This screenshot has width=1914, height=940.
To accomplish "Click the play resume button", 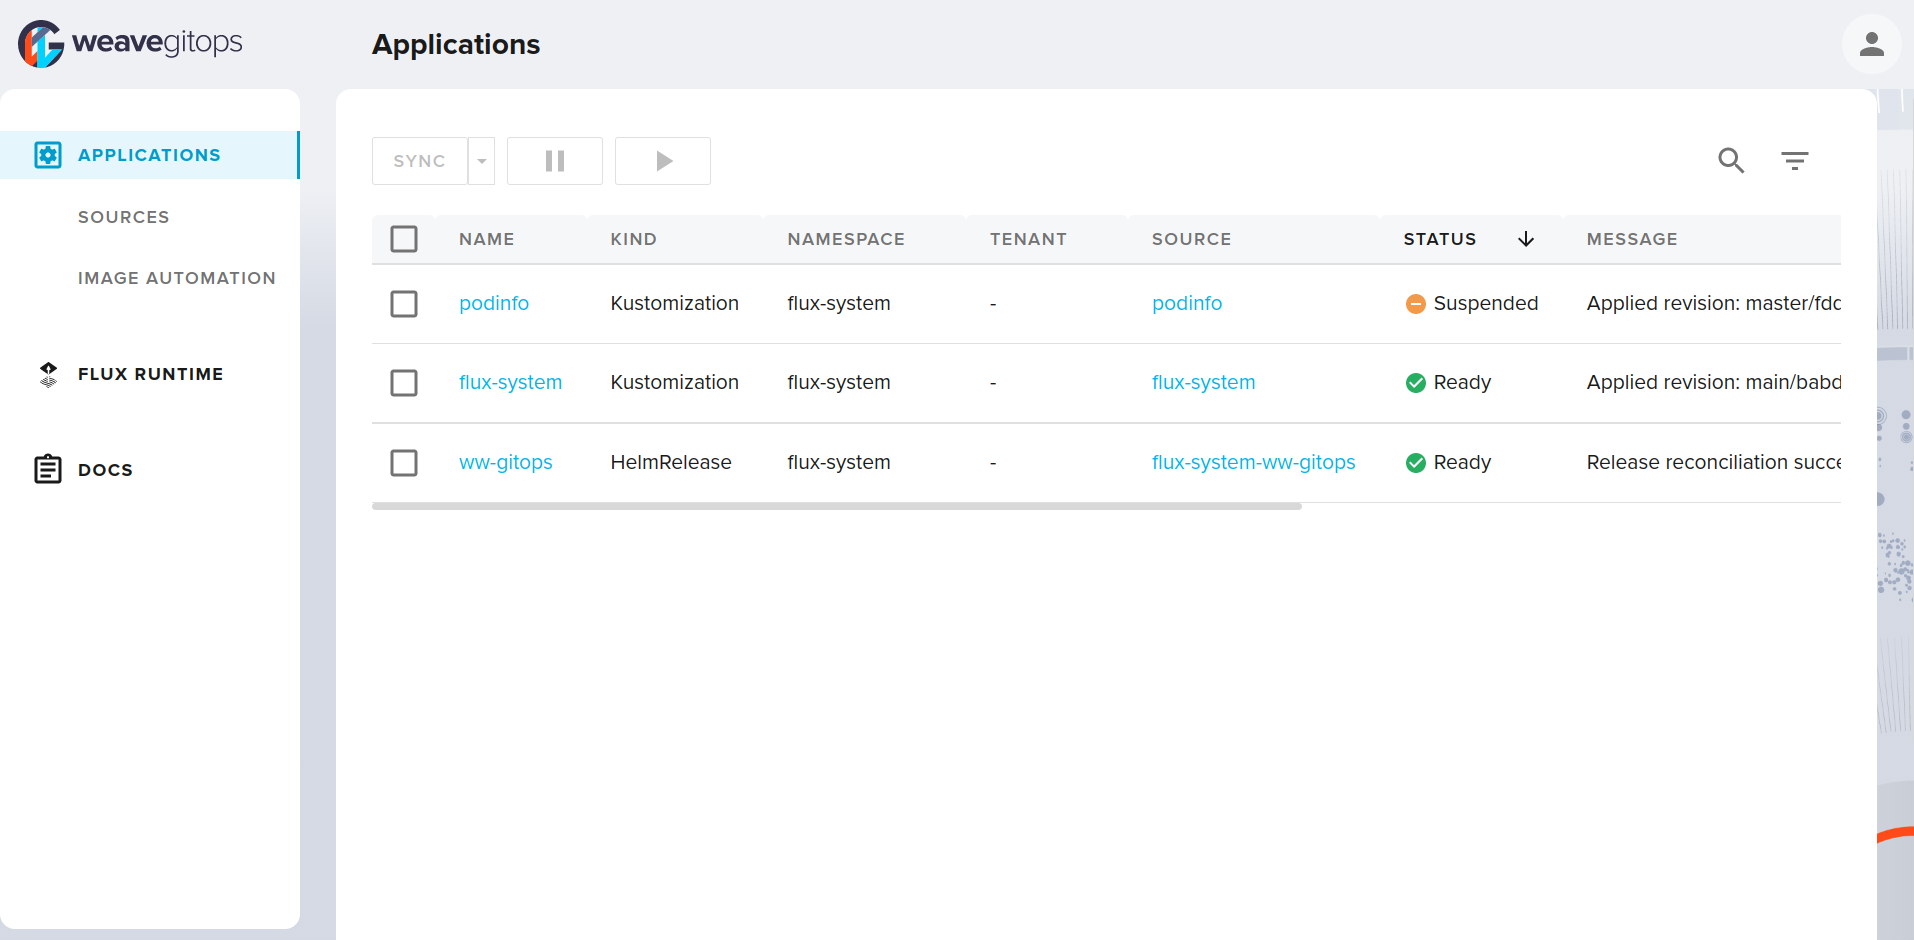I will [663, 161].
